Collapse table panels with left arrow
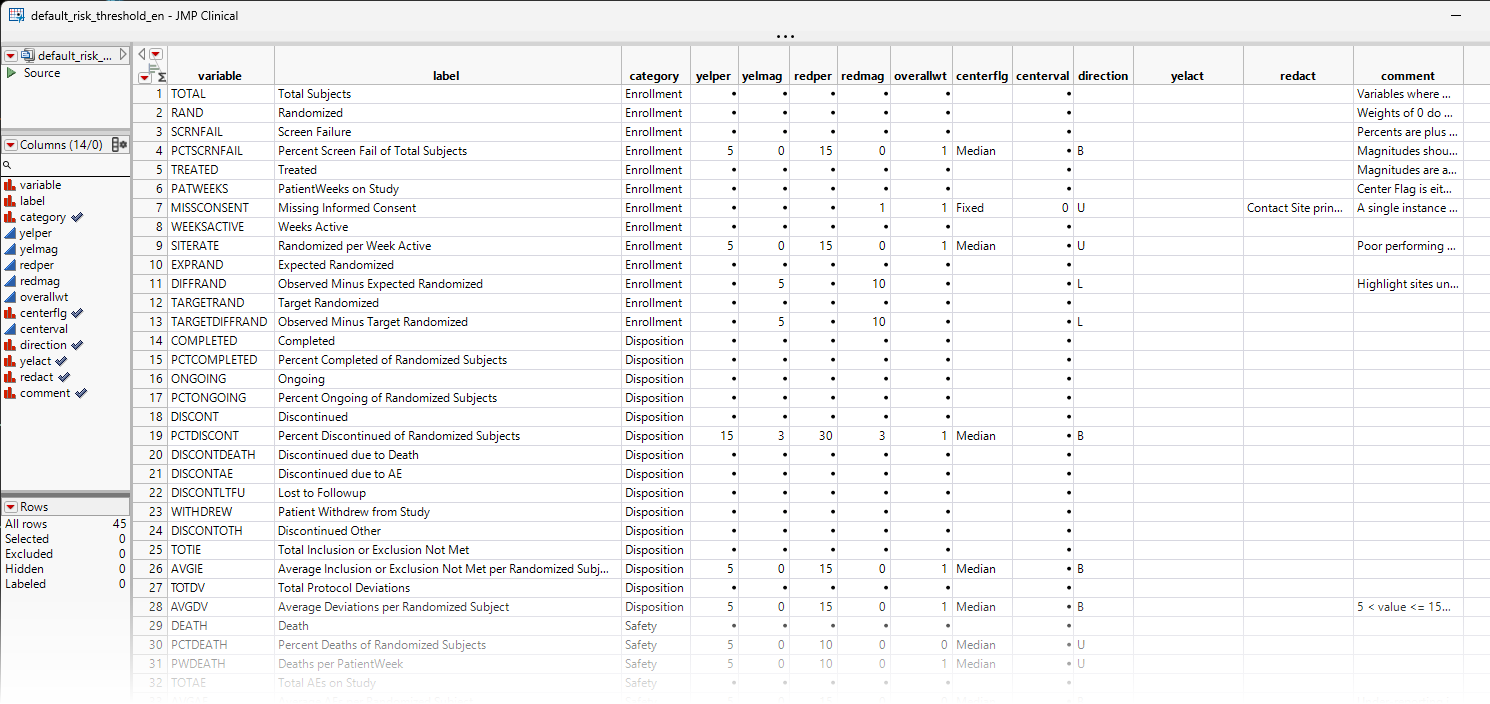The image size is (1490, 704). [141, 54]
